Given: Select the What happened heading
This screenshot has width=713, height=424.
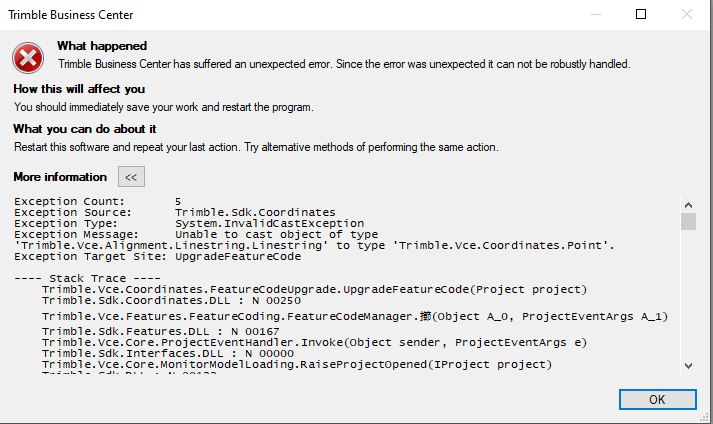Looking at the screenshot, I should pyautogui.click(x=102, y=46).
